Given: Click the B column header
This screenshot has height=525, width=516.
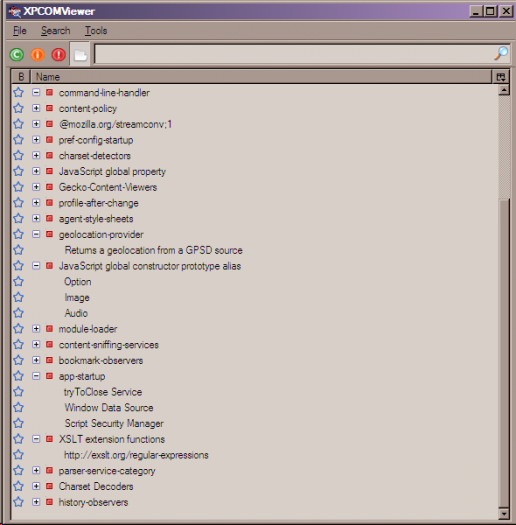Looking at the screenshot, I should (x=21, y=77).
